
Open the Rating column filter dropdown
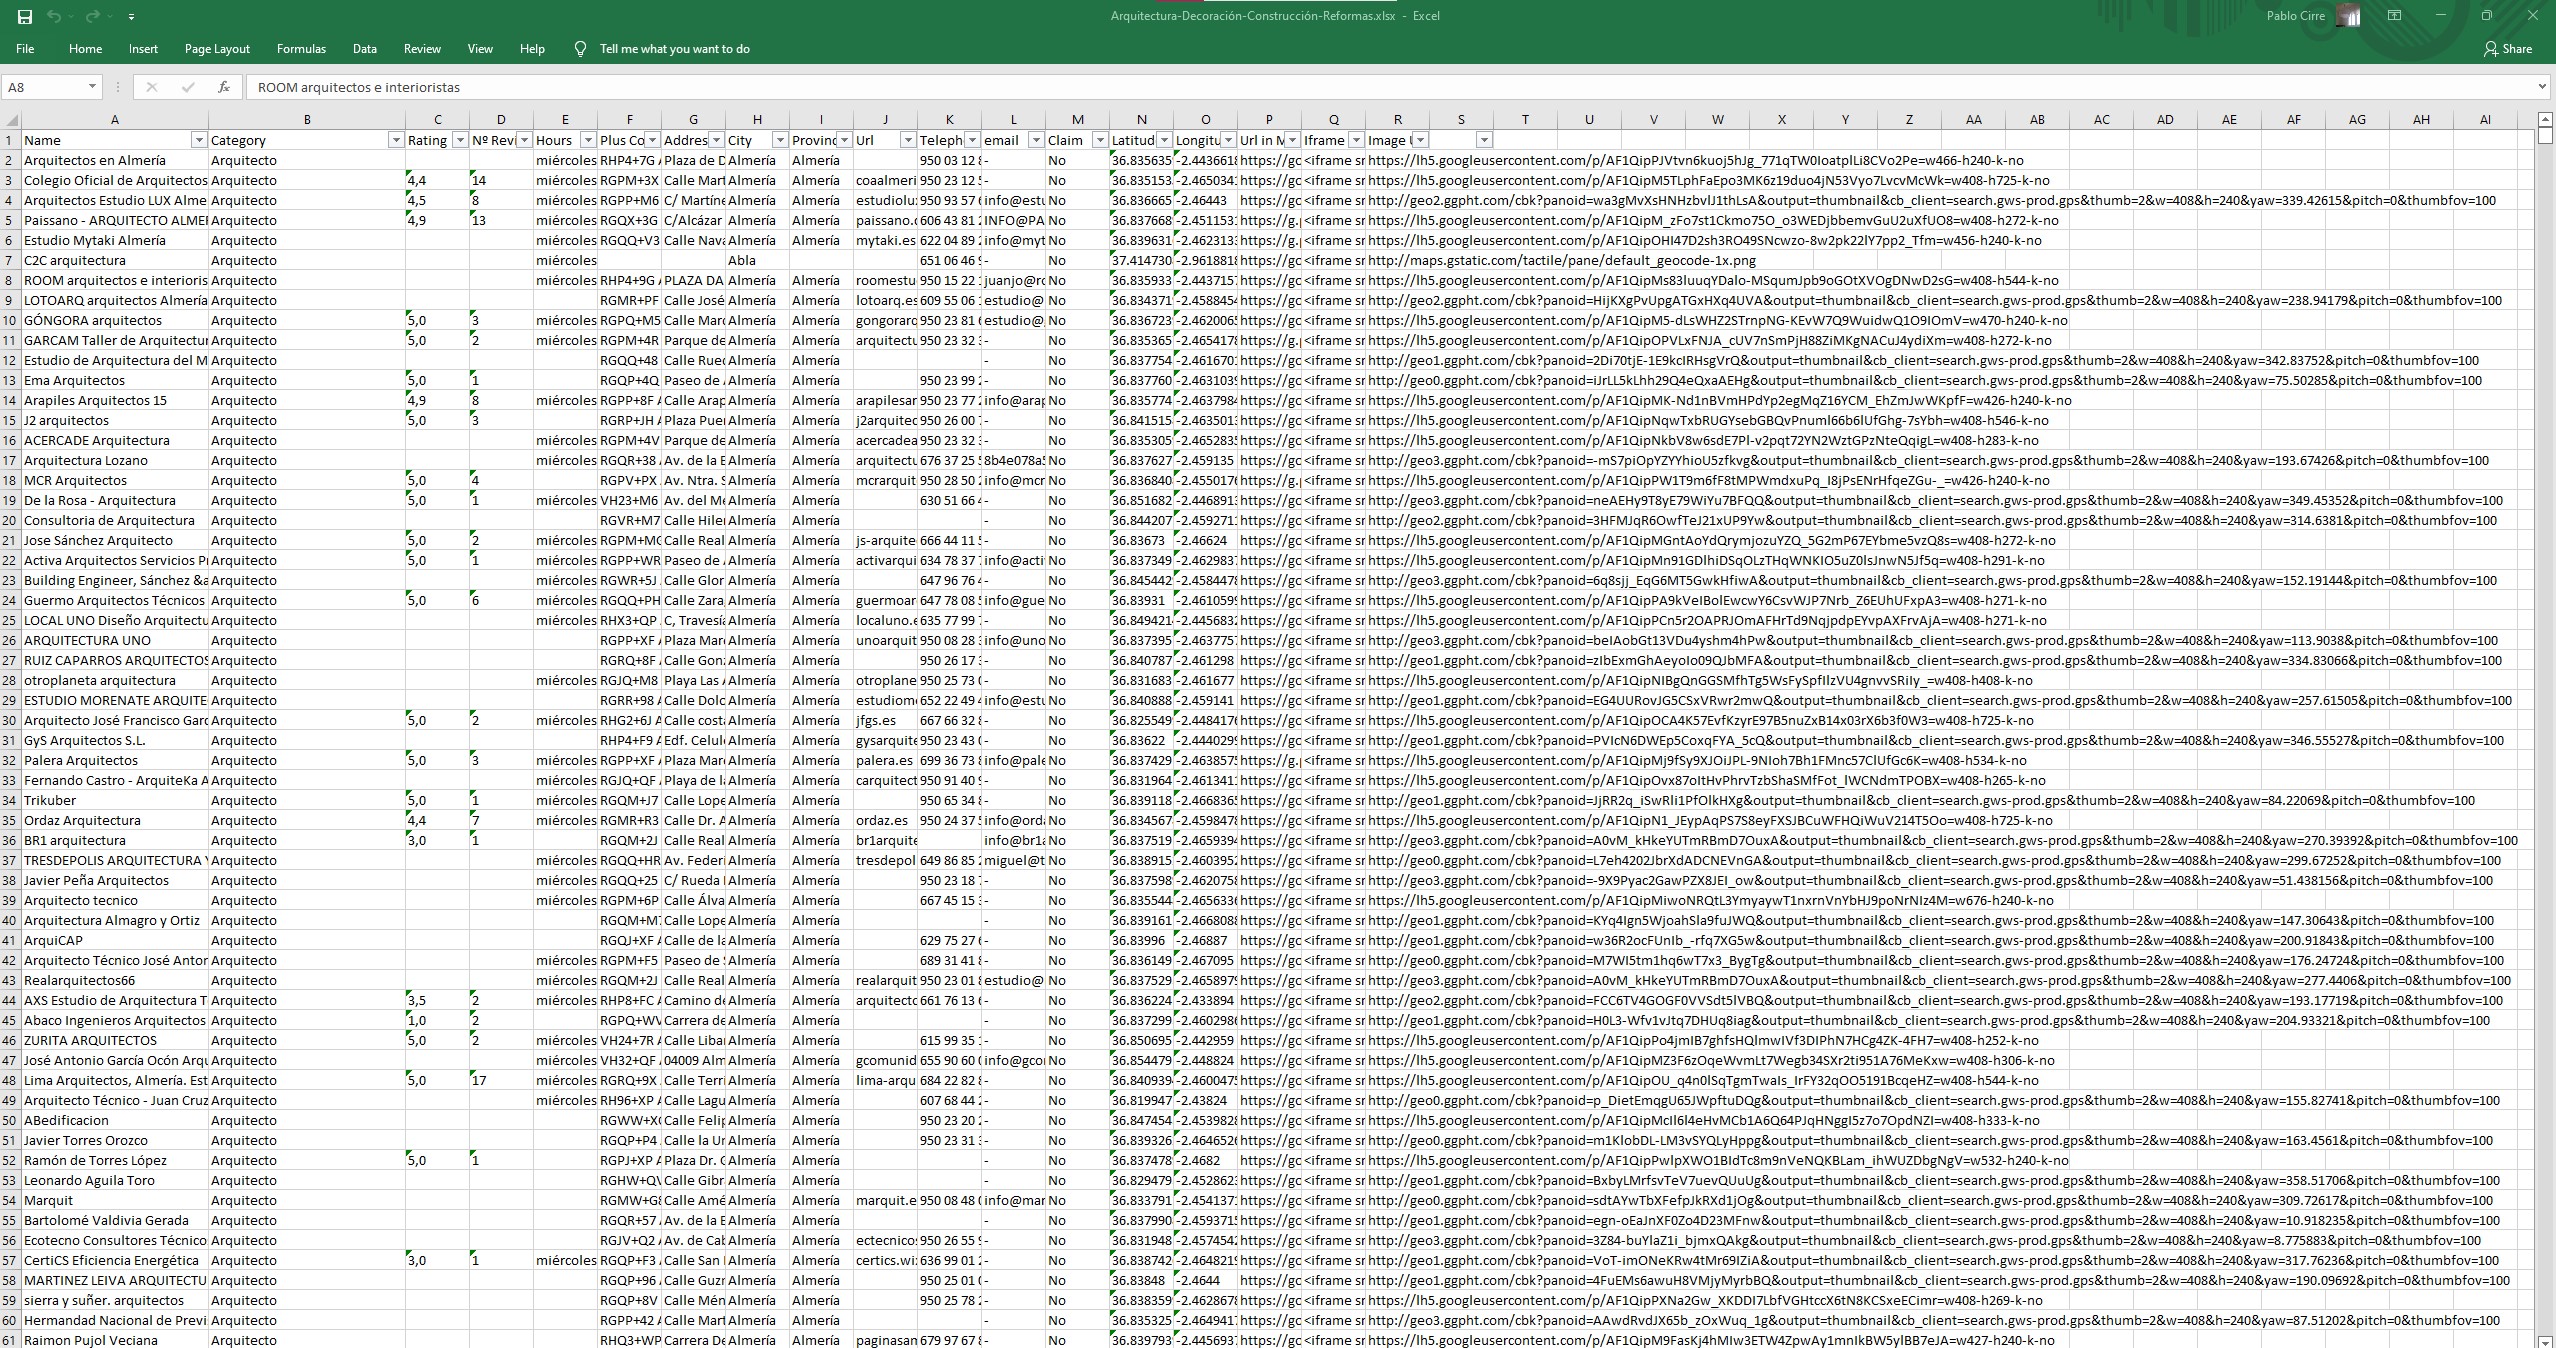(460, 140)
